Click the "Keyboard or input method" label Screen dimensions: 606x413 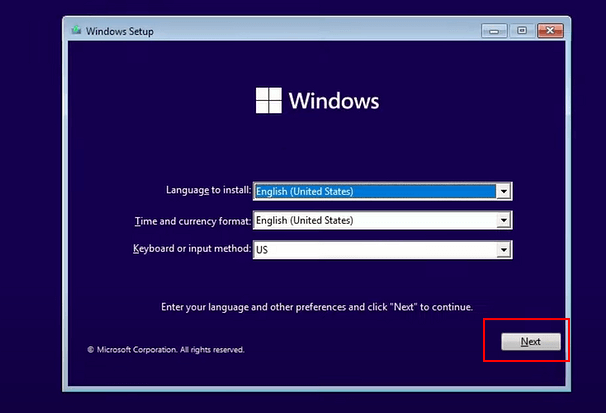[191, 248]
